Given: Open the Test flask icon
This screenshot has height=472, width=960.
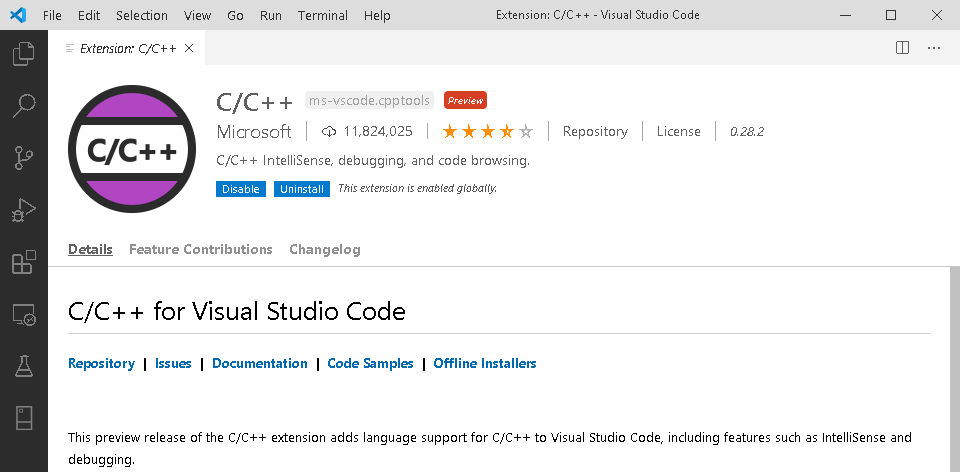Looking at the screenshot, I should [23, 366].
